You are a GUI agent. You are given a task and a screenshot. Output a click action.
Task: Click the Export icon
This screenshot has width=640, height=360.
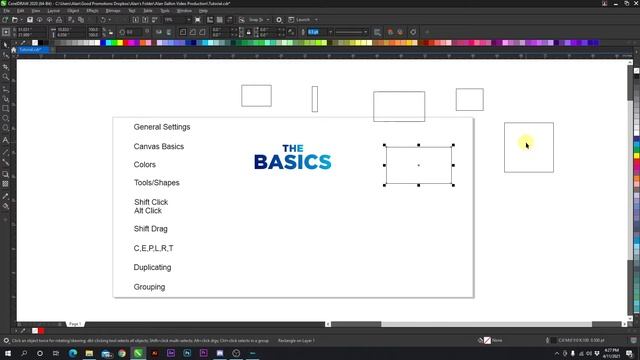145,20
